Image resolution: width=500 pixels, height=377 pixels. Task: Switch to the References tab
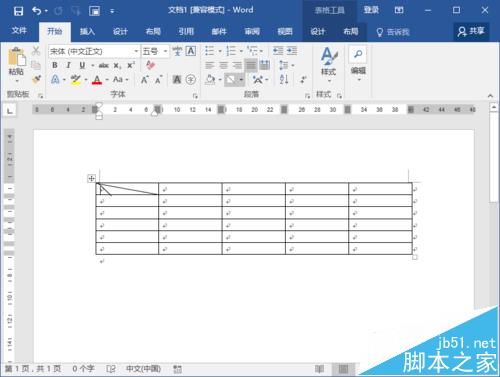(x=186, y=32)
